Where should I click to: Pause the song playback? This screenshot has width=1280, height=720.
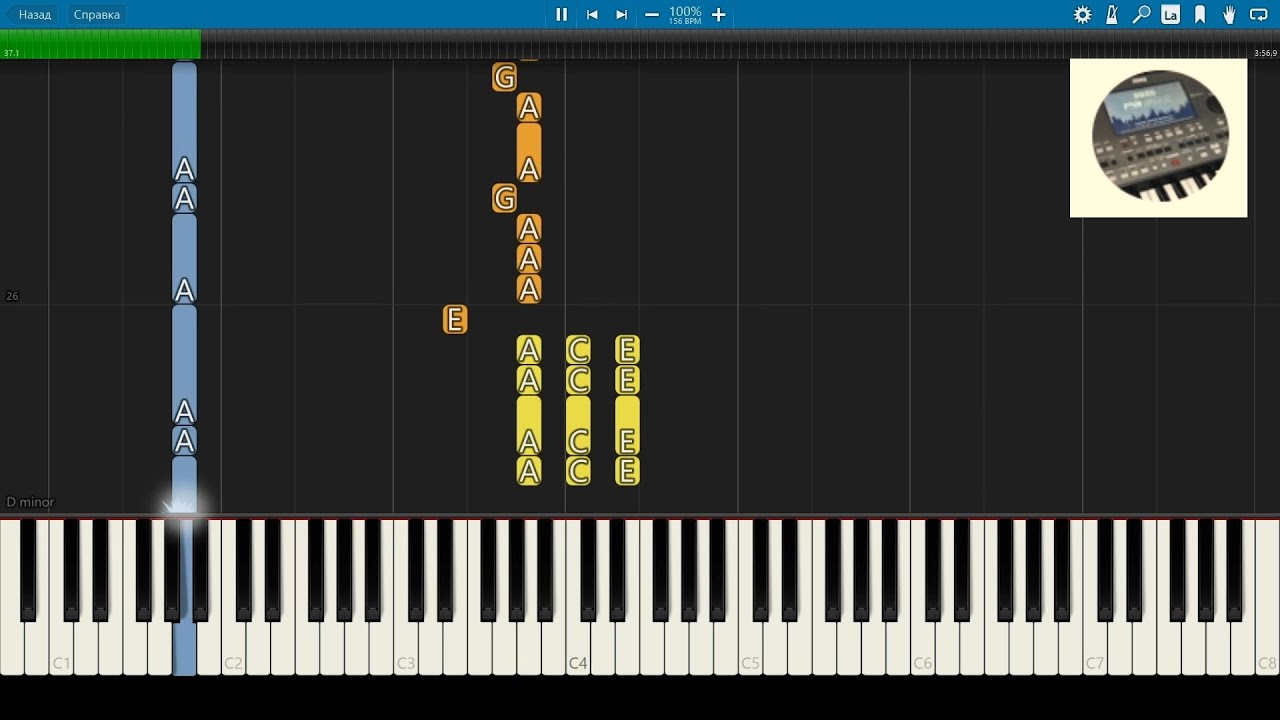[561, 15]
